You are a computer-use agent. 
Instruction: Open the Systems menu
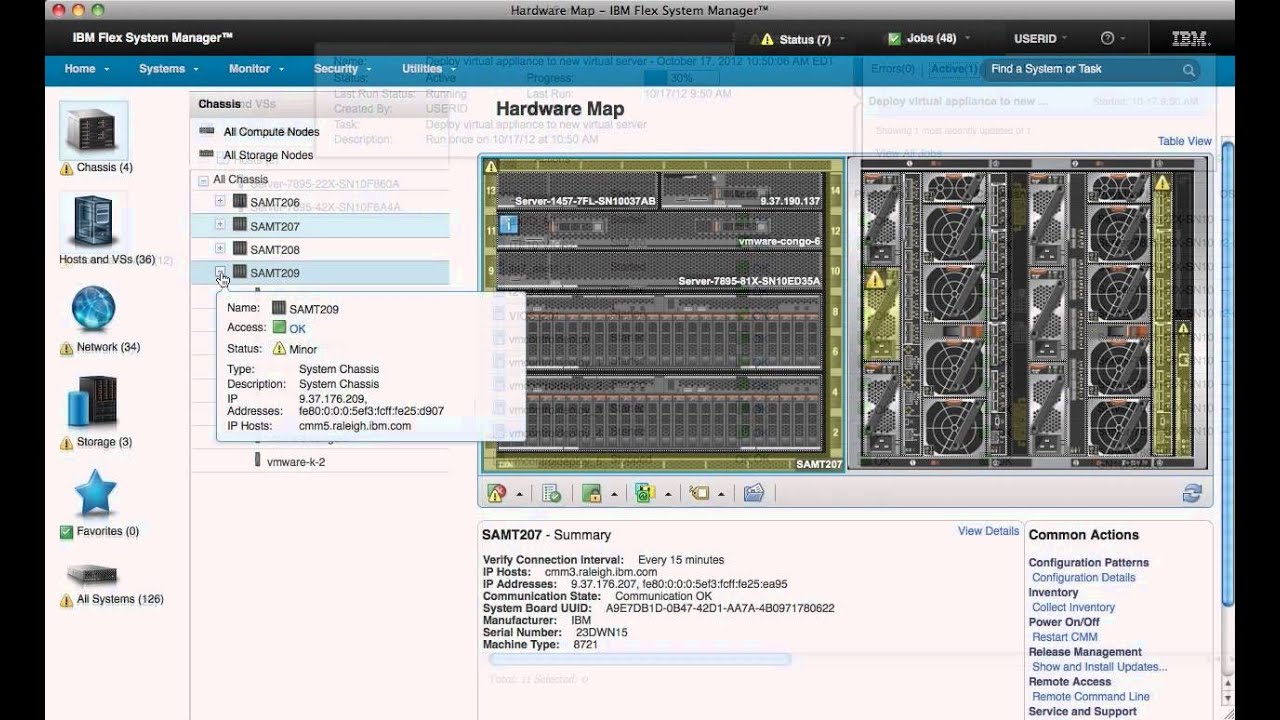168,69
